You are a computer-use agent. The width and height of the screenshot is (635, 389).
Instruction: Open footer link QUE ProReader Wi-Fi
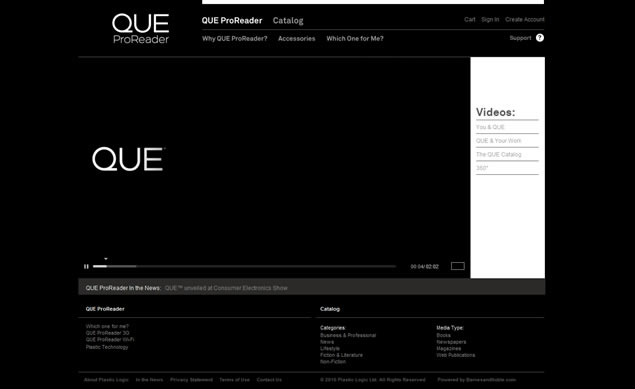(110, 340)
